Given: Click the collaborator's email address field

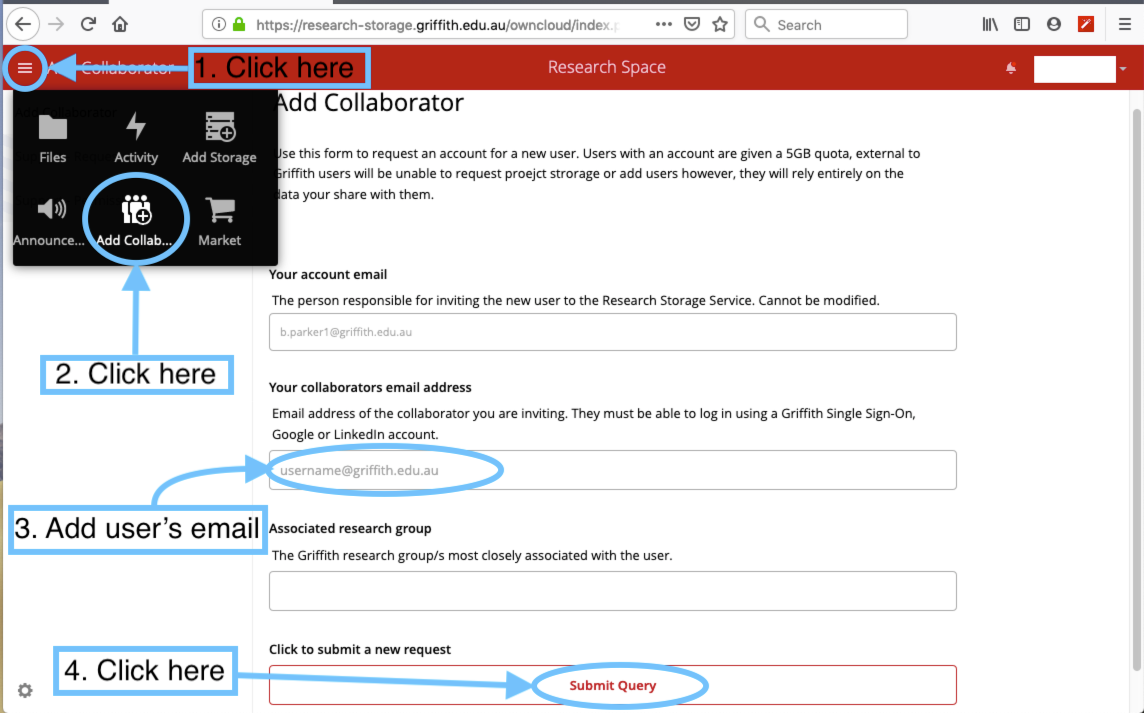Looking at the screenshot, I should (x=612, y=470).
